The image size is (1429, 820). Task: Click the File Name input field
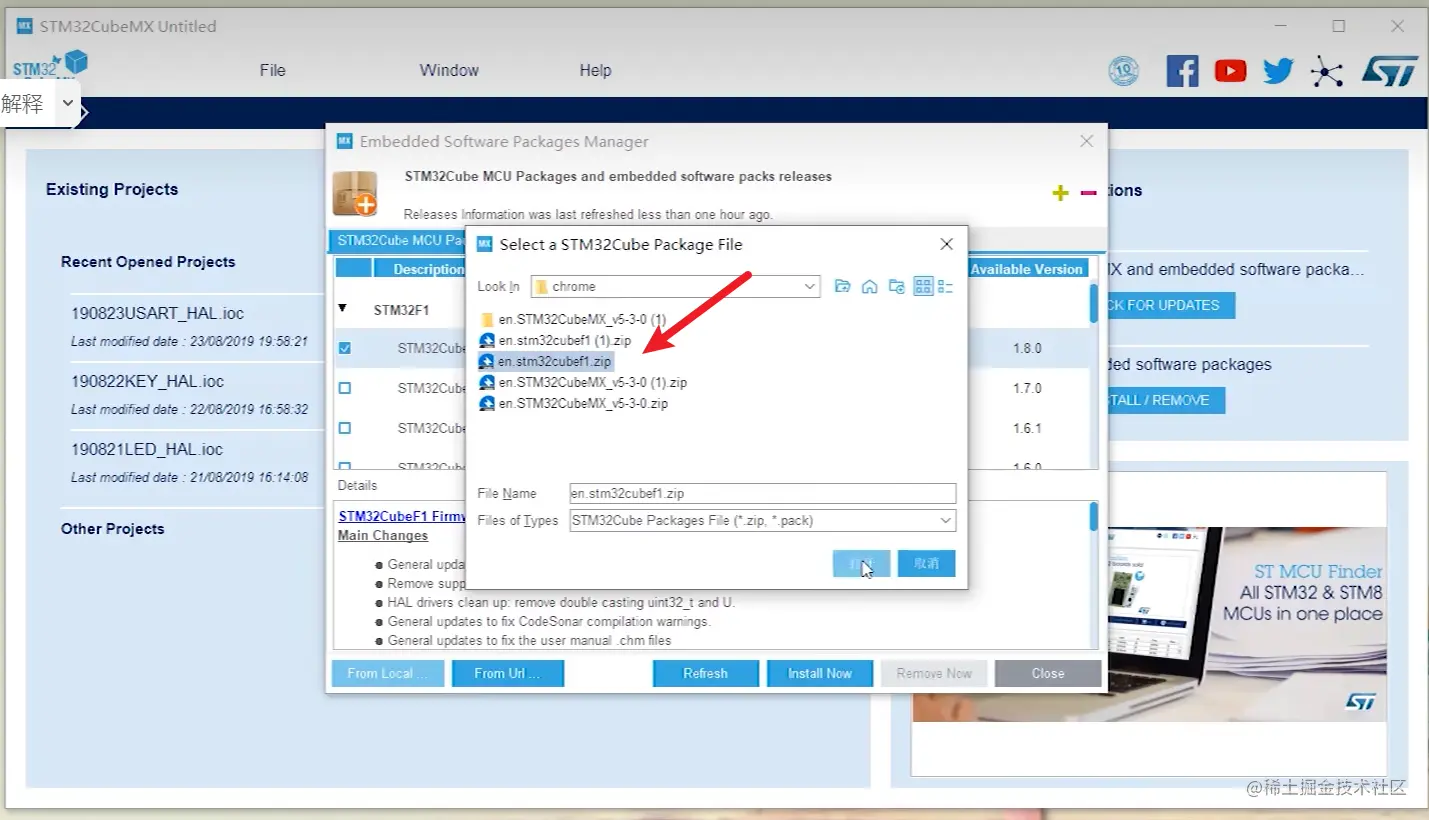[x=763, y=493]
